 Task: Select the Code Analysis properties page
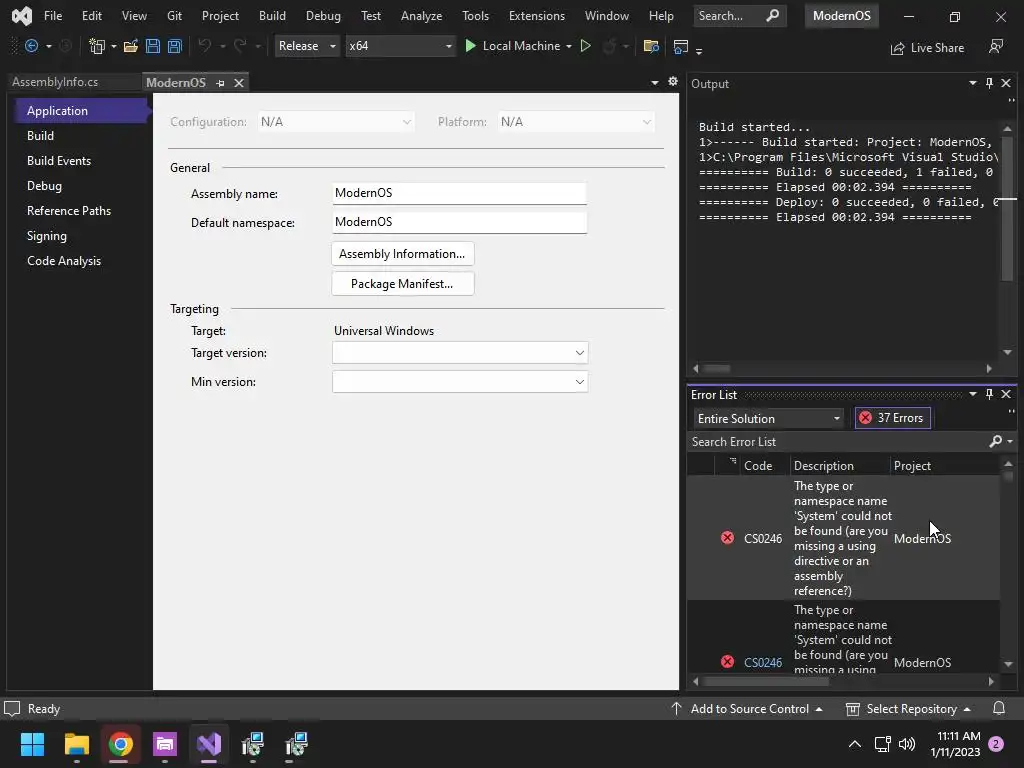[64, 261]
